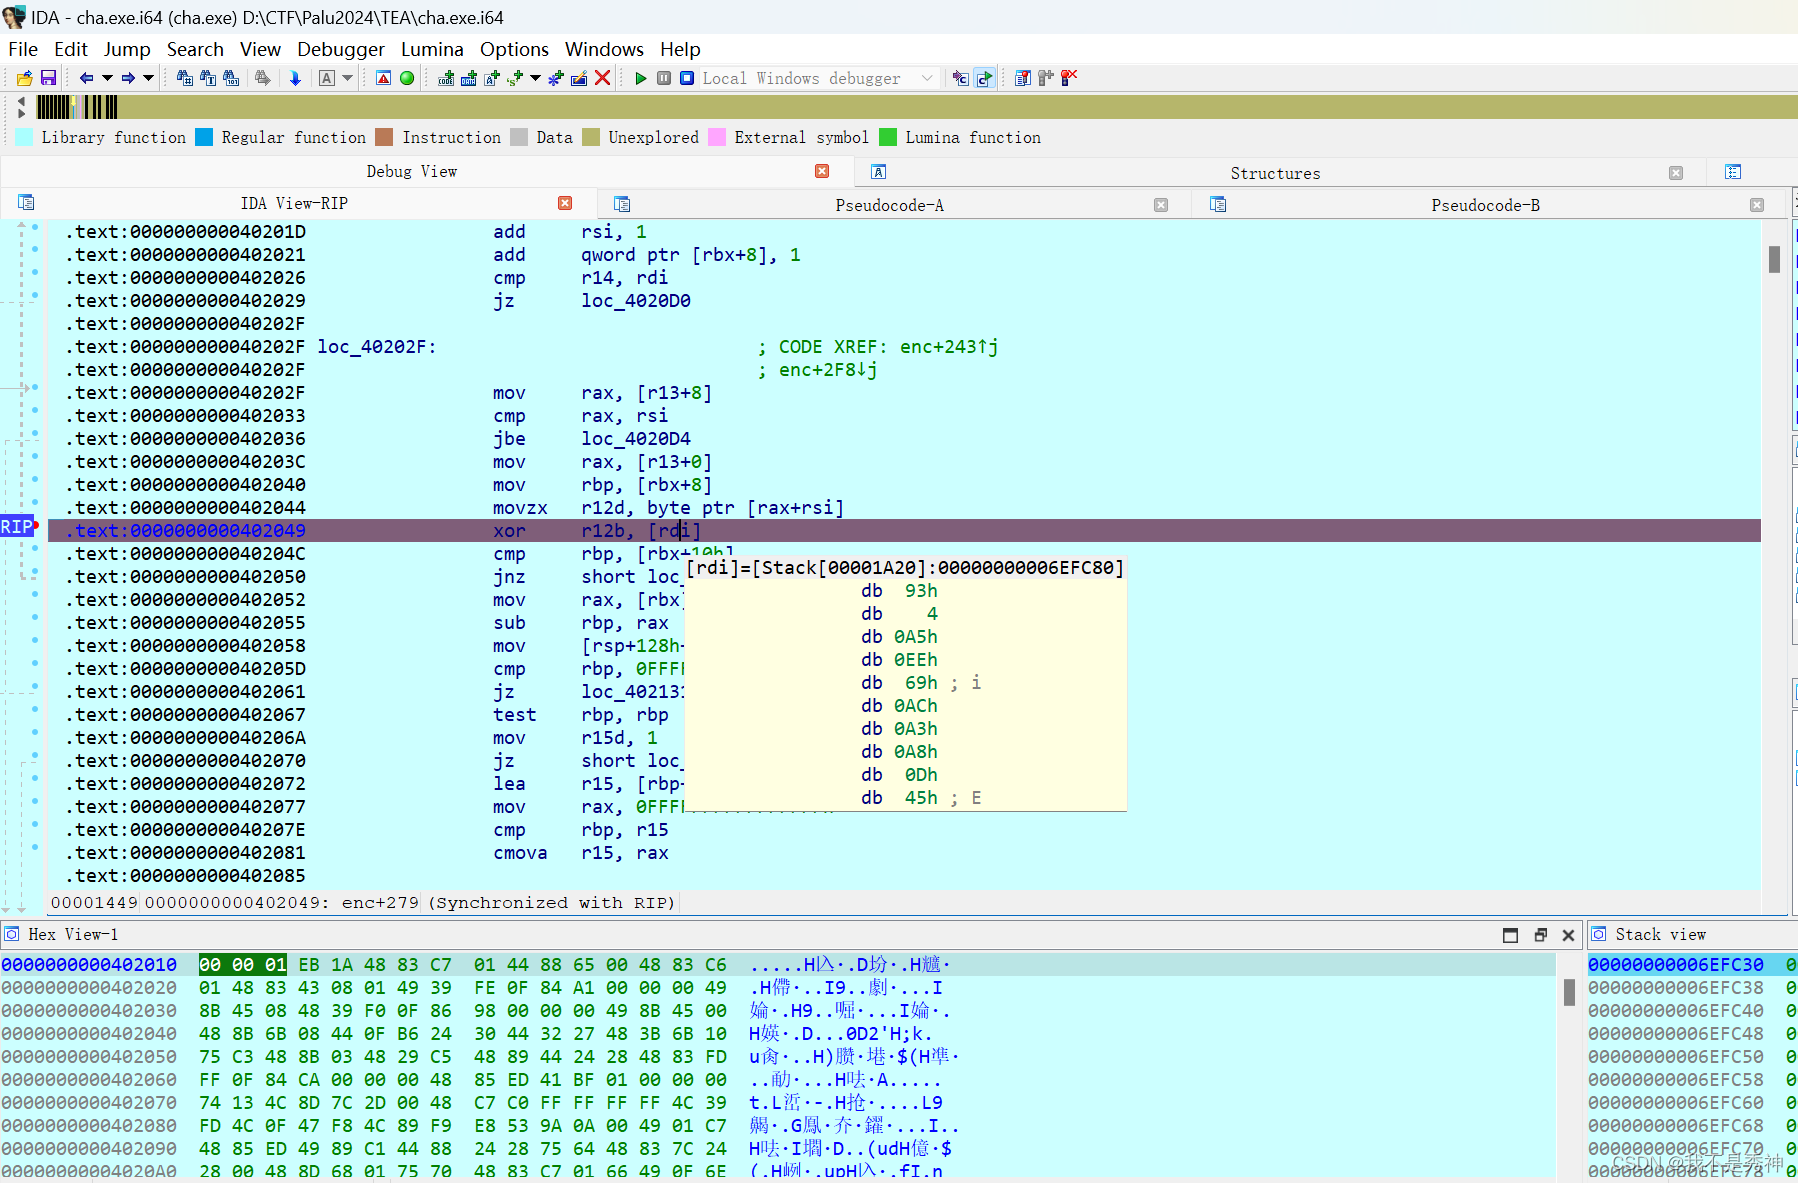Screen dimensions: 1798x1183
Task: Close the Debug View tab
Action: tap(822, 171)
